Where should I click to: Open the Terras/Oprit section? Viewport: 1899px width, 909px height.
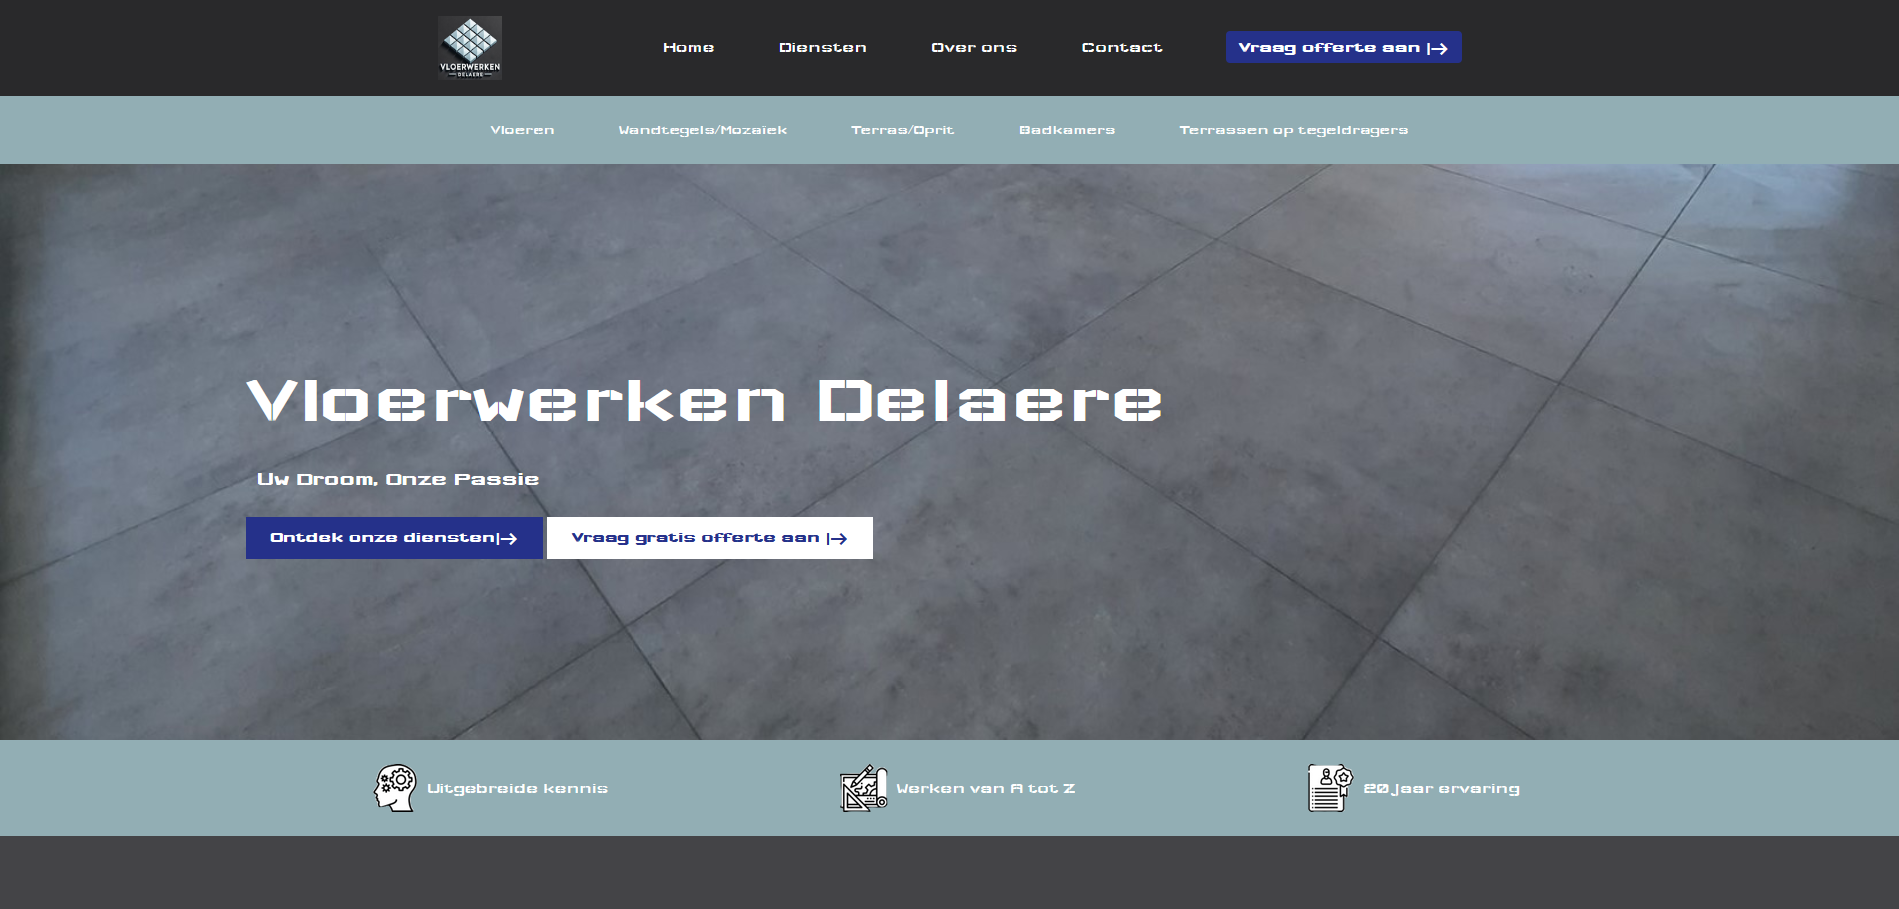tap(902, 130)
